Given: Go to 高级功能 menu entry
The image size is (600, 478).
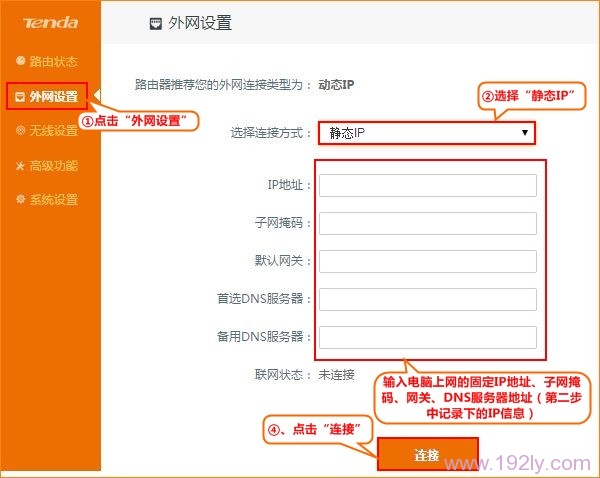Looking at the screenshot, I should click(x=54, y=165).
